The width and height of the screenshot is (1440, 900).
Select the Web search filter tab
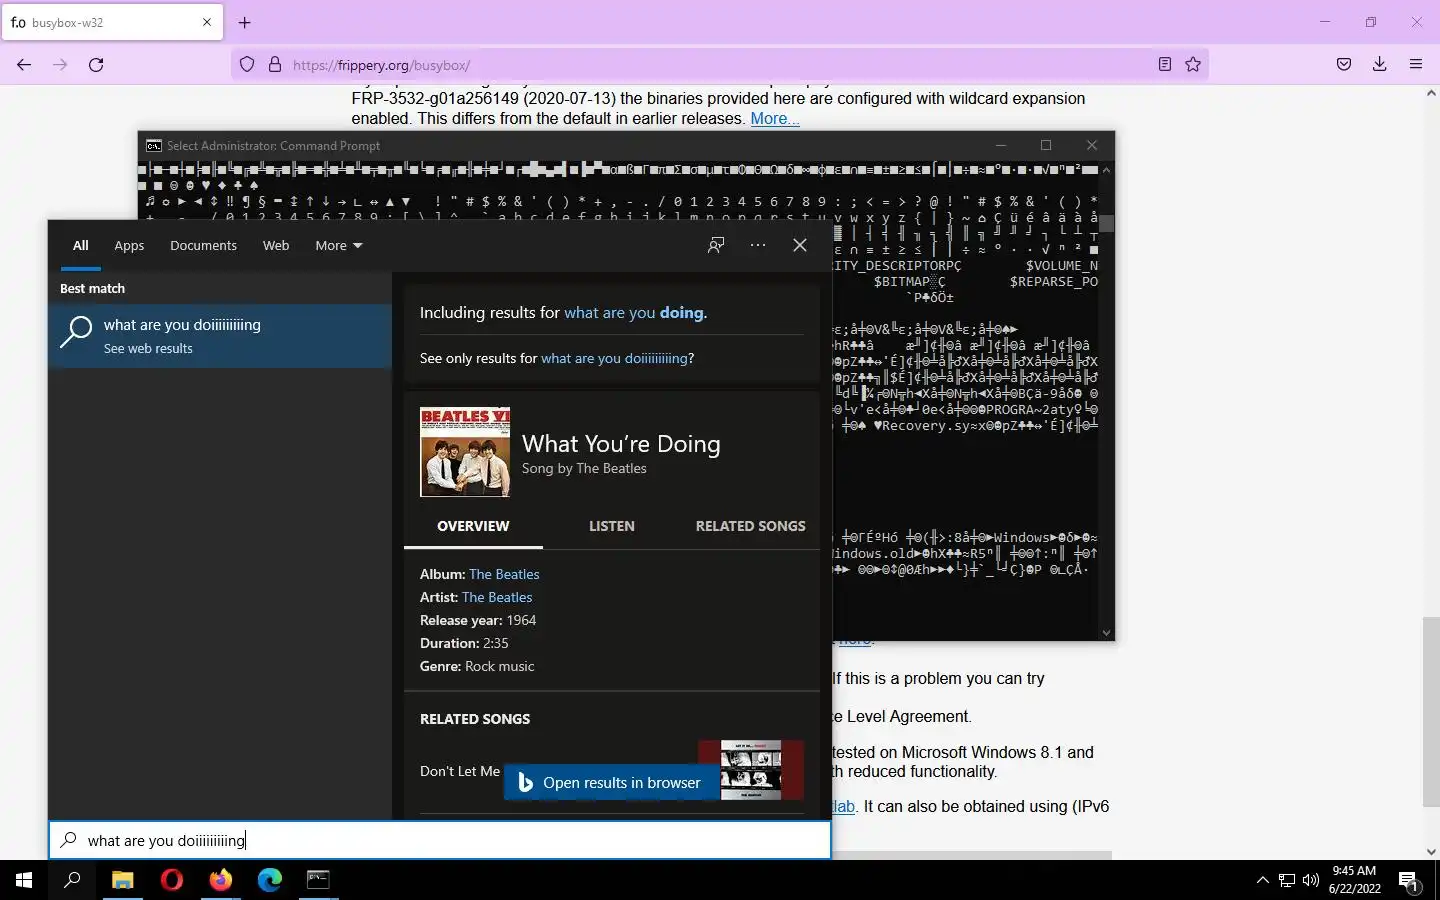pyautogui.click(x=276, y=245)
